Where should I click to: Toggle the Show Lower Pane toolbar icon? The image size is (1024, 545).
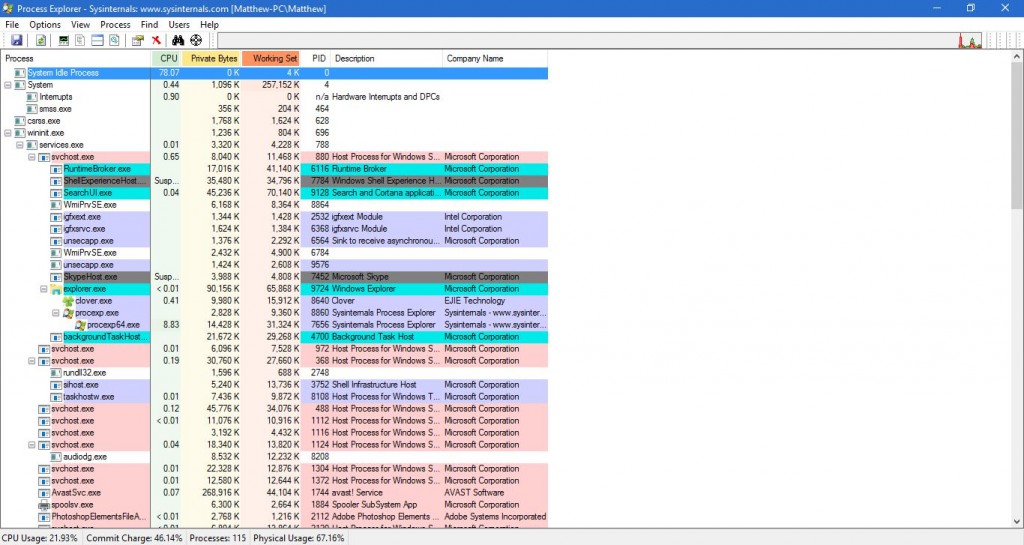[x=97, y=40]
